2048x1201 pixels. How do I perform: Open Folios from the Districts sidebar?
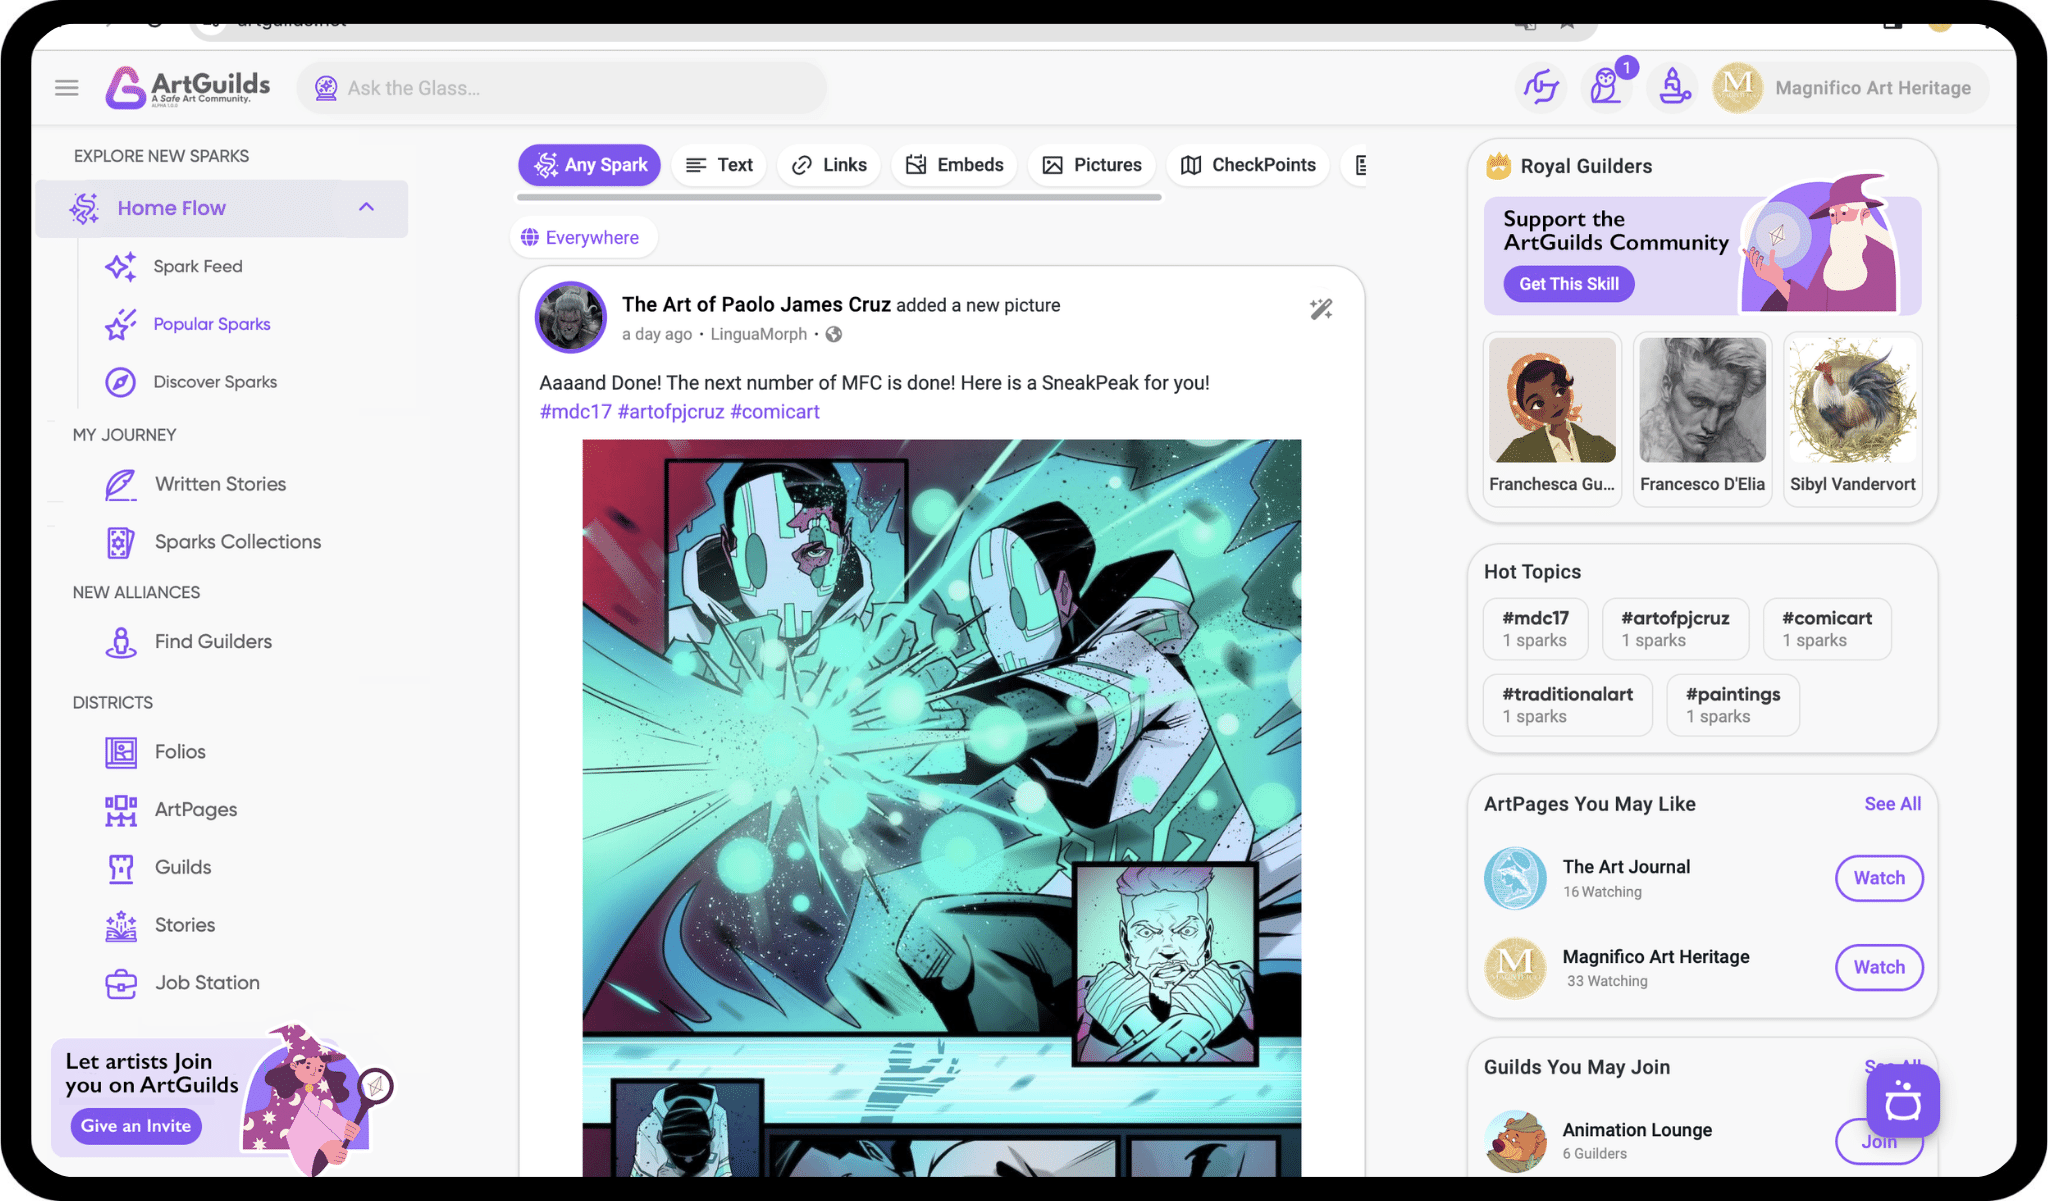tap(180, 752)
